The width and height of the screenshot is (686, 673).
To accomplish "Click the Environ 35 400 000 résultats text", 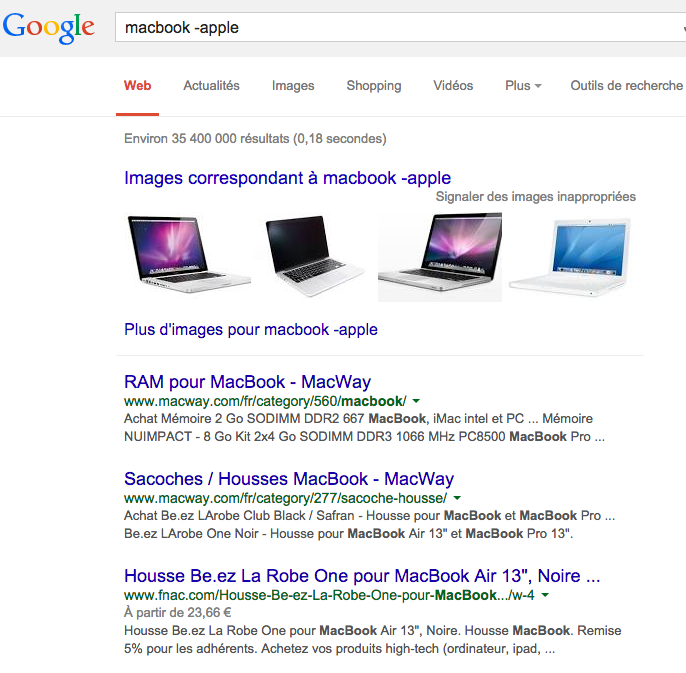I will click(x=255, y=139).
